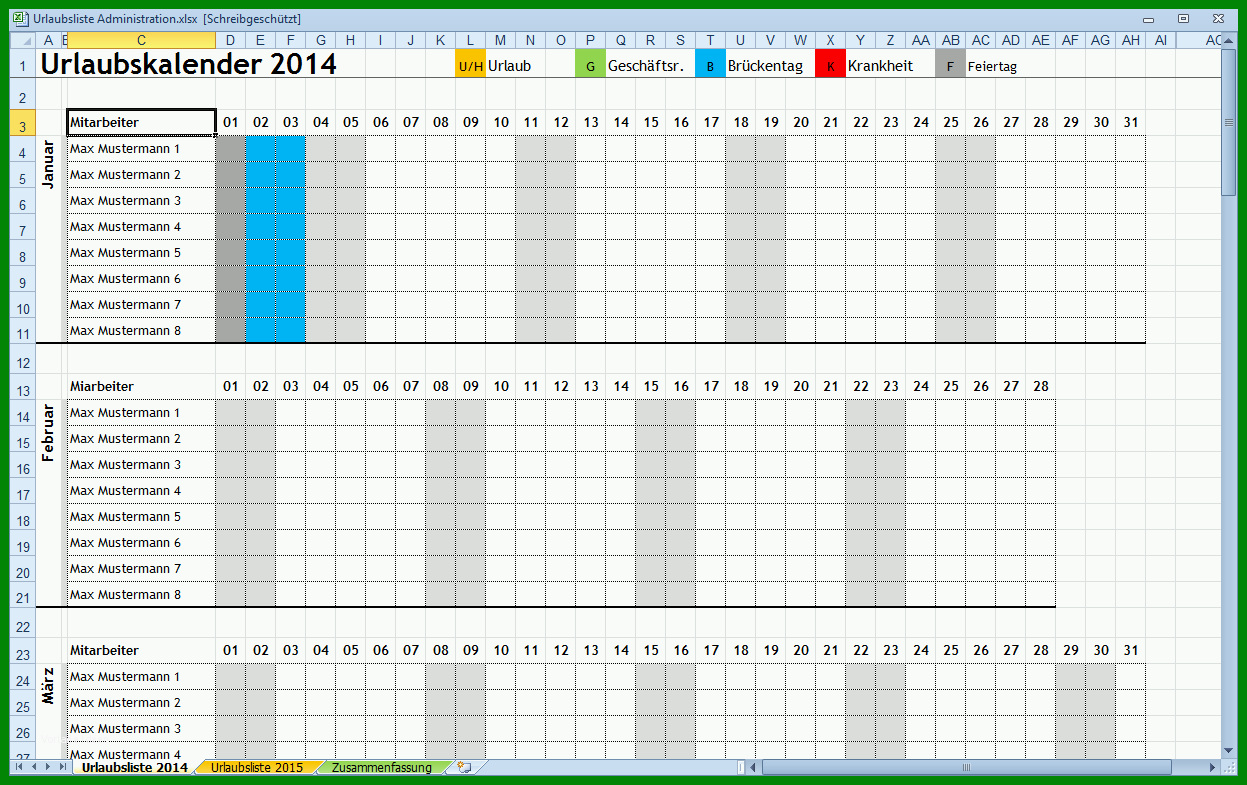The image size is (1247, 785).
Task: Select day 31 header in row 3
Action: (x=1130, y=123)
